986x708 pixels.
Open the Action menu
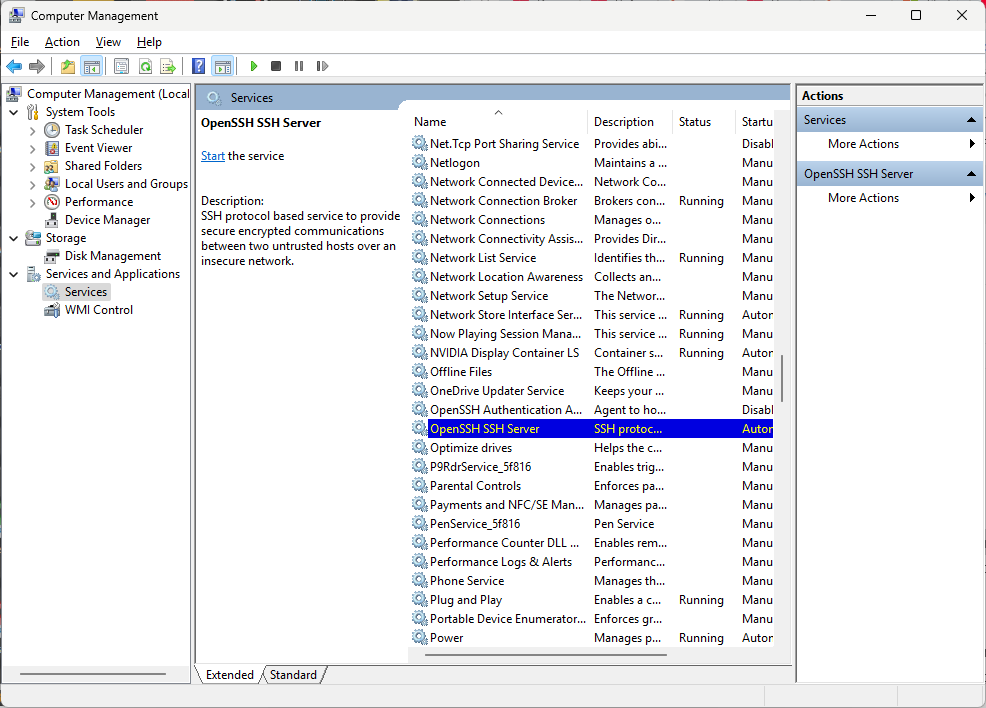(x=62, y=42)
